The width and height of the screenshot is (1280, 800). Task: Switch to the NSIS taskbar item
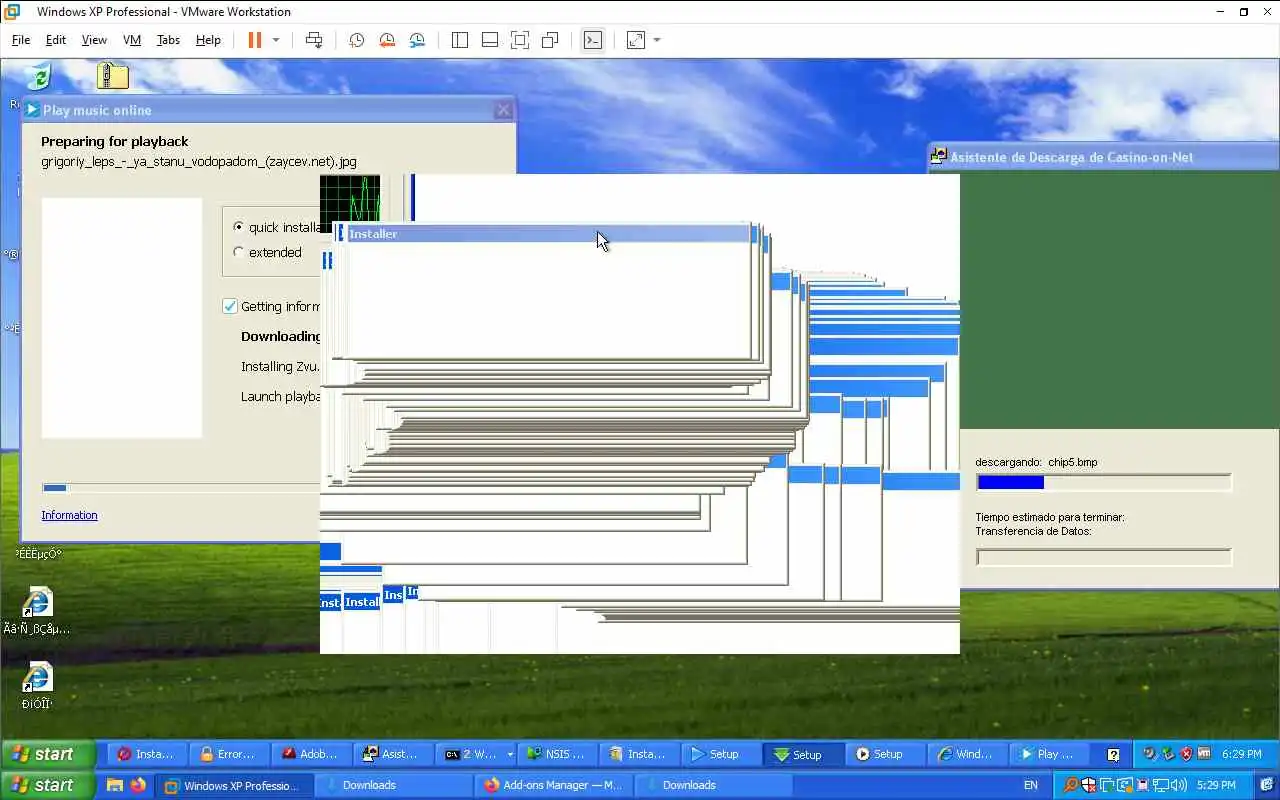click(x=557, y=754)
